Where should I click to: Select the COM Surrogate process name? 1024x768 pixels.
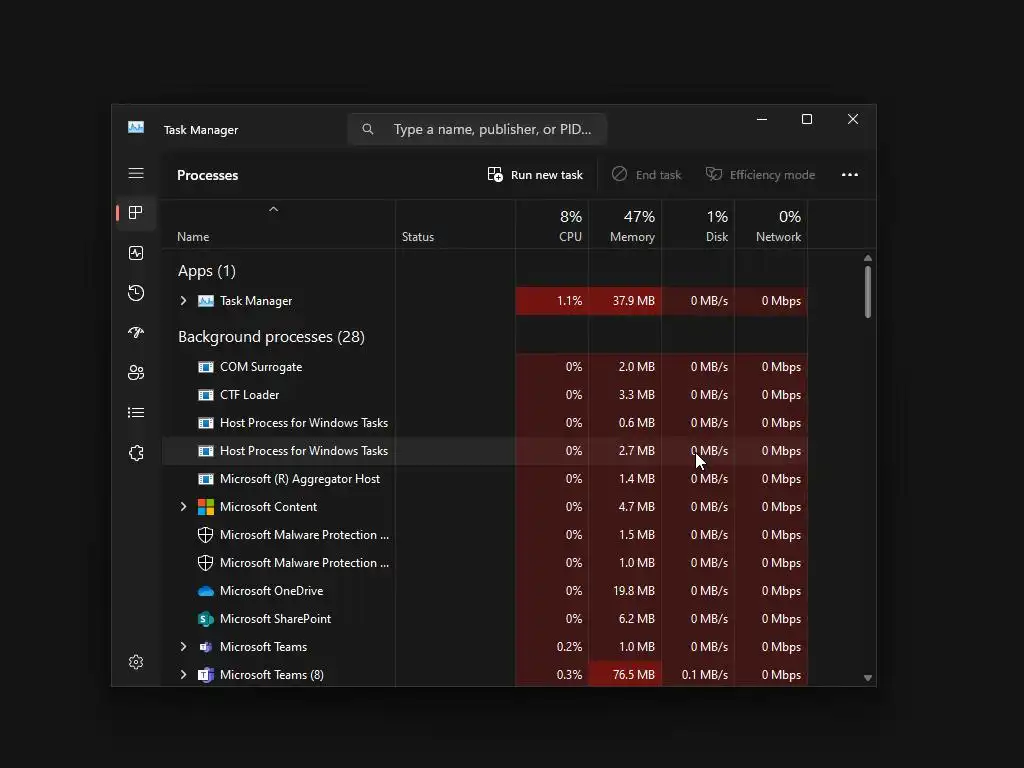[261, 367]
